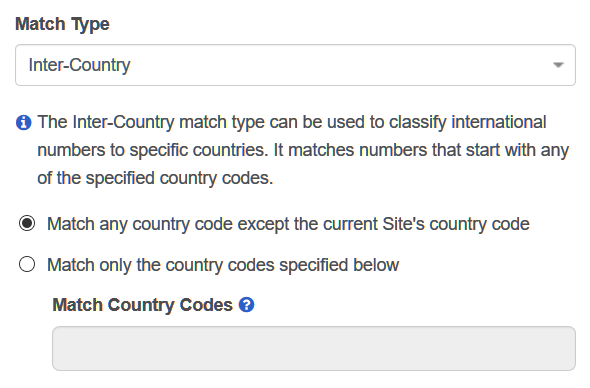Click the word 'Codes' beside the help icon
This screenshot has height=388, width=590.
tap(206, 305)
